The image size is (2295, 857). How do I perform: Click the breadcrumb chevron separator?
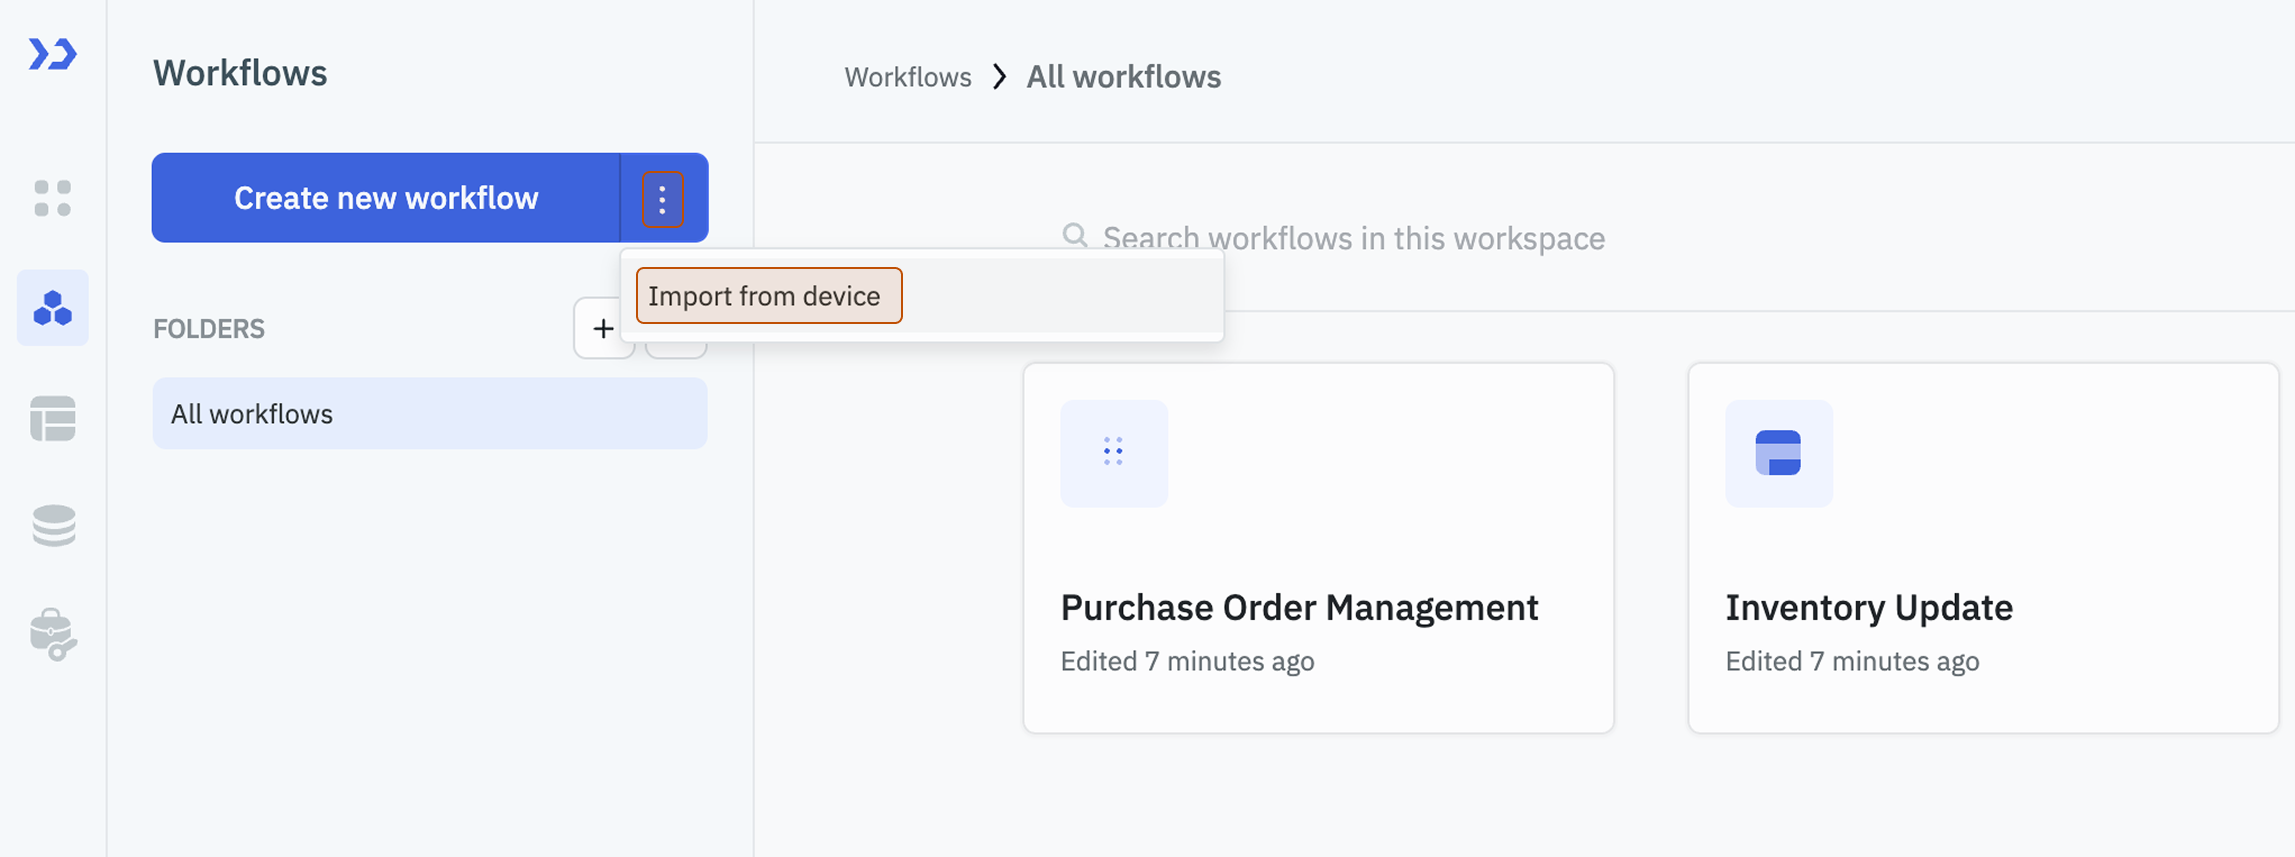(999, 77)
